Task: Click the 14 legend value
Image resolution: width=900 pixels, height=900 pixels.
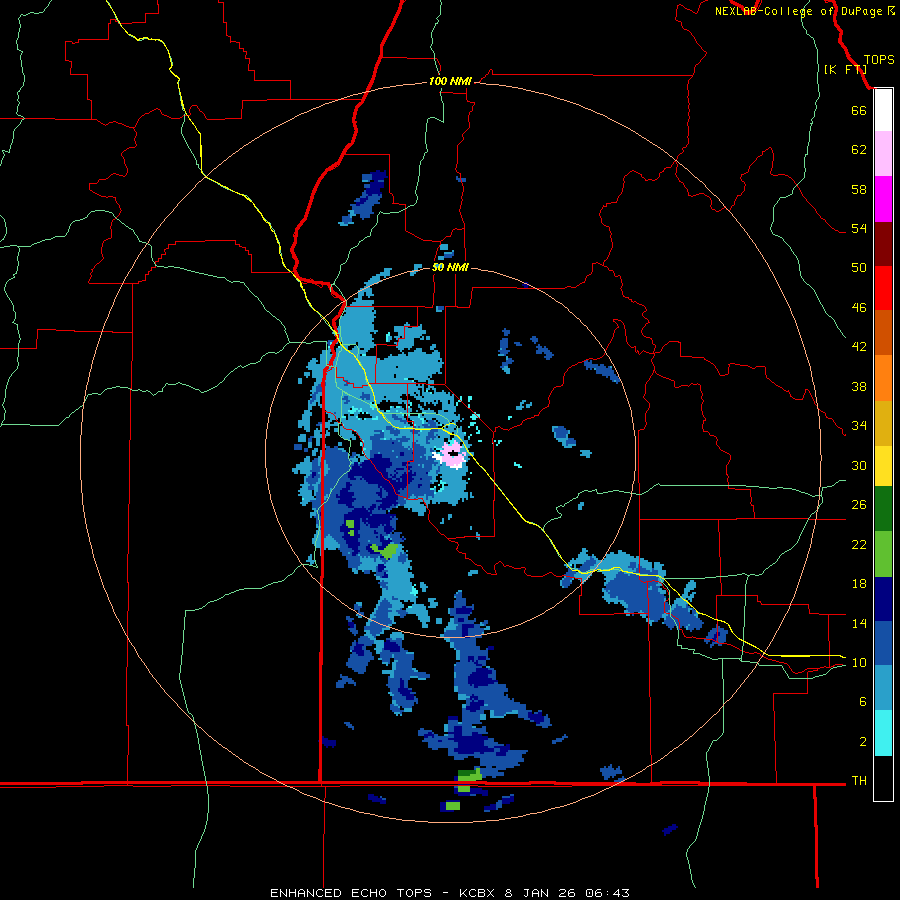Action: point(859,623)
